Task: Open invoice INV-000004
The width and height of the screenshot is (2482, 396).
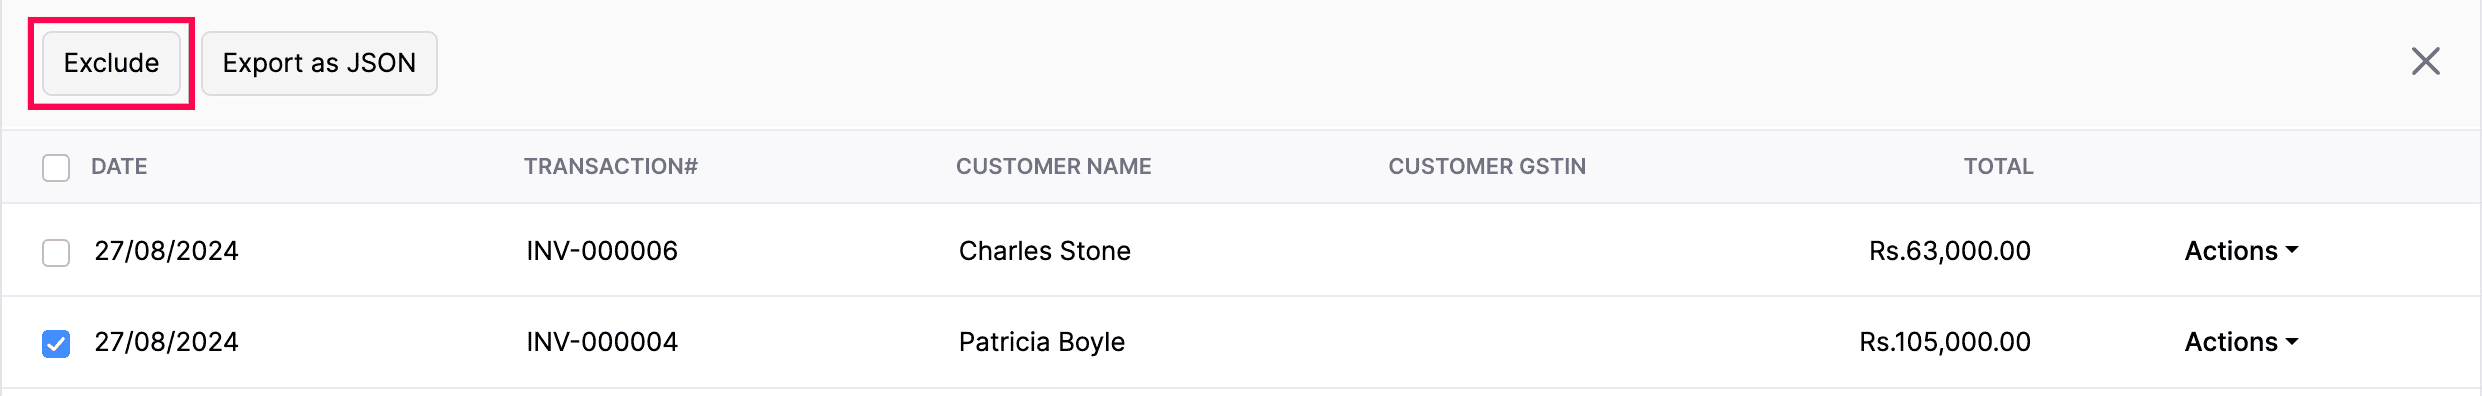Action: tap(602, 342)
